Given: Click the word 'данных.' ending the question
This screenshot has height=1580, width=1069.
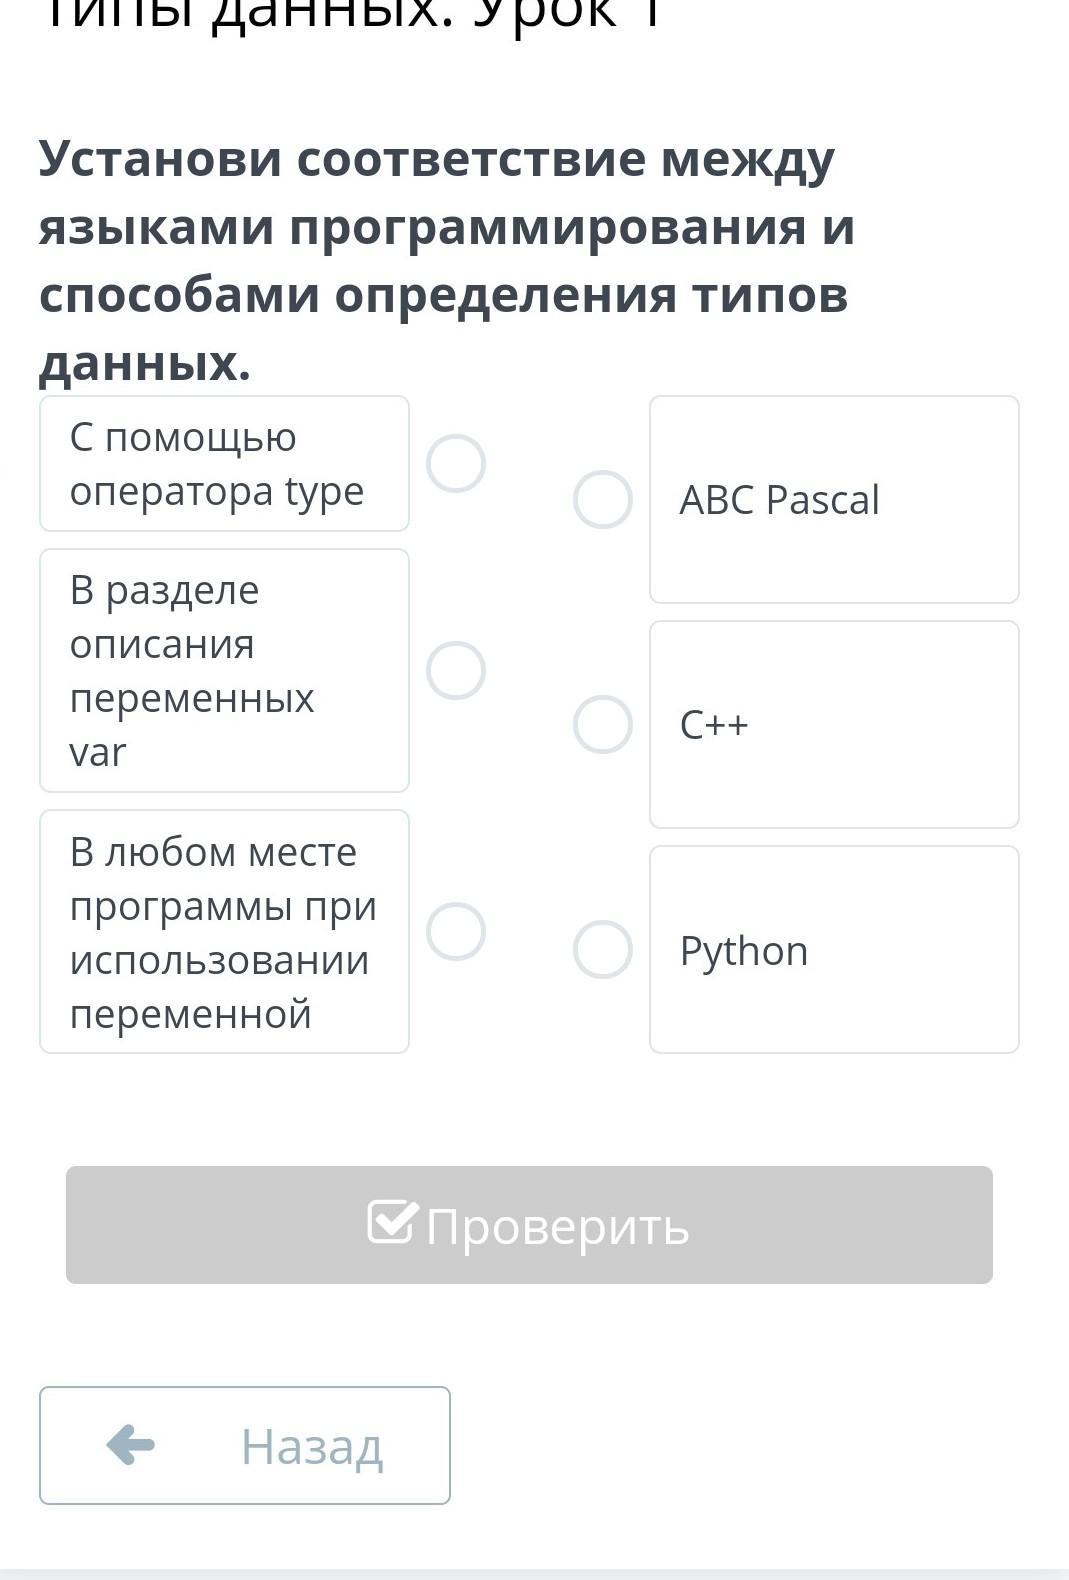Looking at the screenshot, I should coord(145,364).
